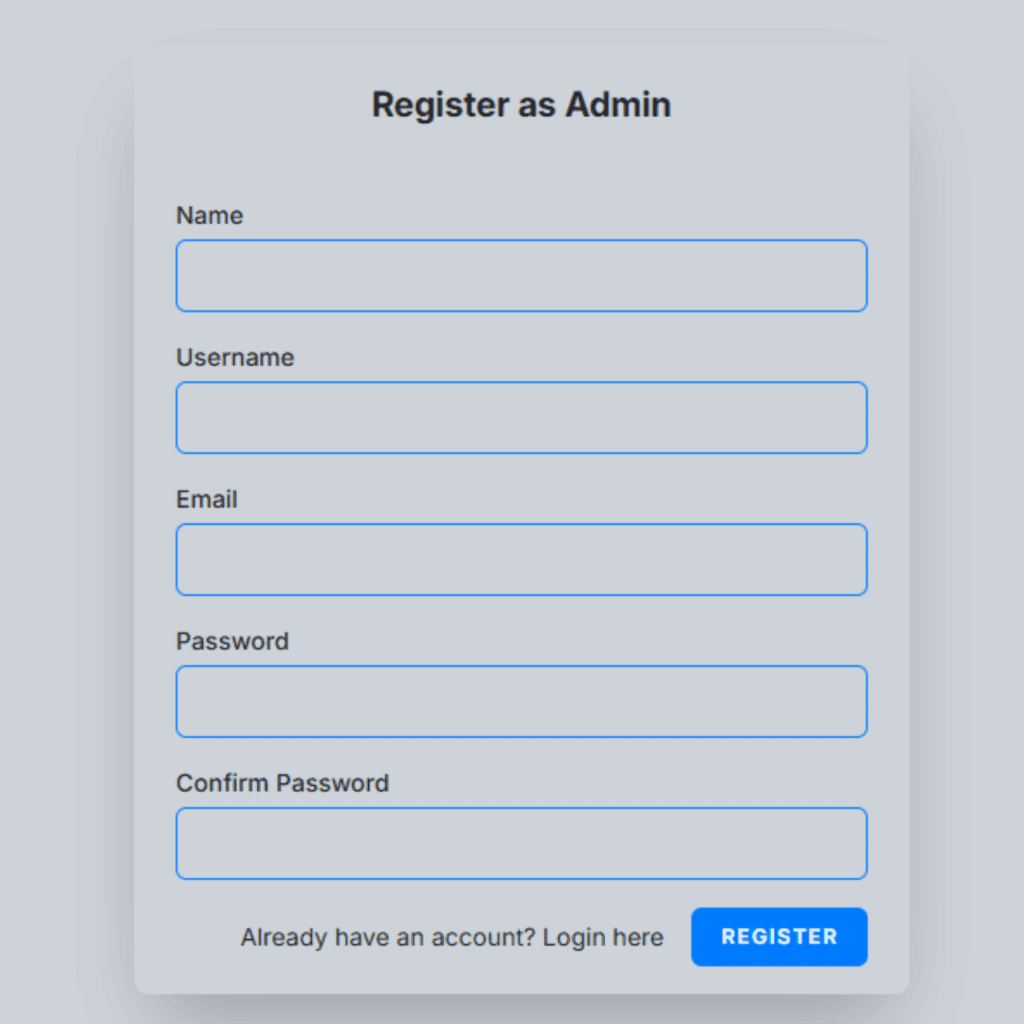Image resolution: width=1024 pixels, height=1024 pixels.
Task: Click the "Confirm Password" label
Action: pyautogui.click(x=282, y=784)
